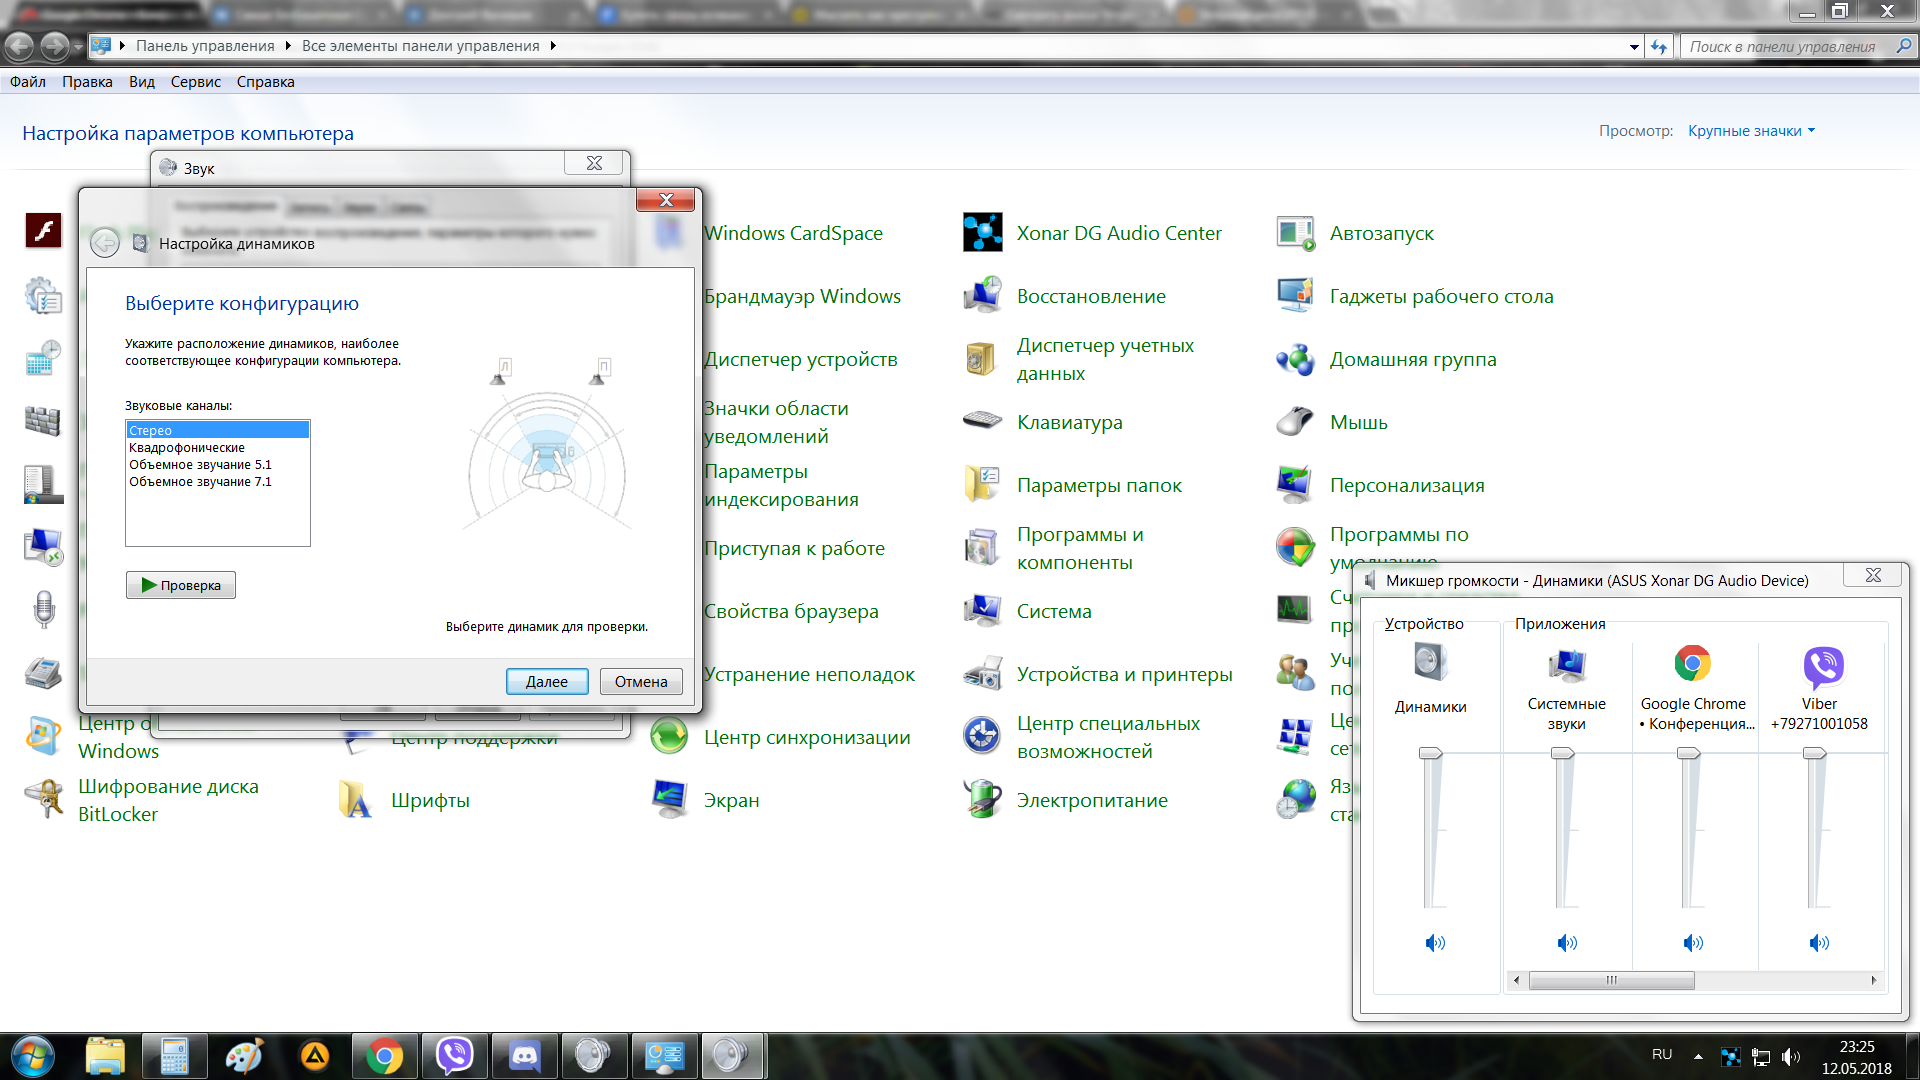The image size is (1920, 1080).
Task: Open the Сервис menu
Action: [x=195, y=82]
